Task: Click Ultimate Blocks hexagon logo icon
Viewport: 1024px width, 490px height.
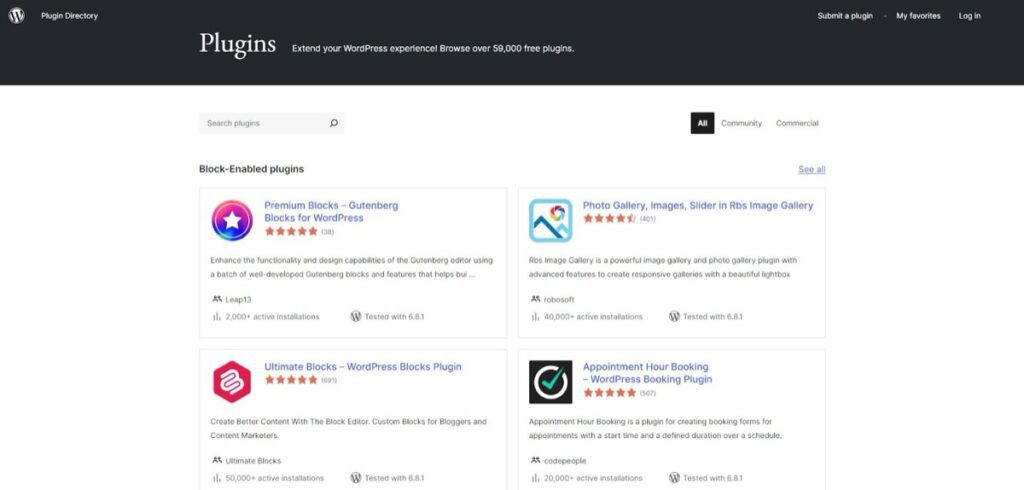Action: pyautogui.click(x=232, y=382)
